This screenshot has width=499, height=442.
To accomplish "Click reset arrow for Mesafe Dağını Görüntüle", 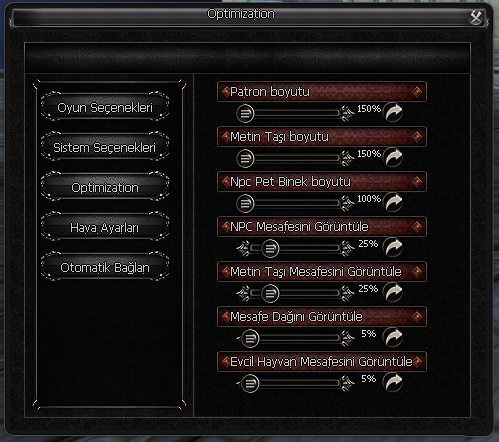I will 393,337.
